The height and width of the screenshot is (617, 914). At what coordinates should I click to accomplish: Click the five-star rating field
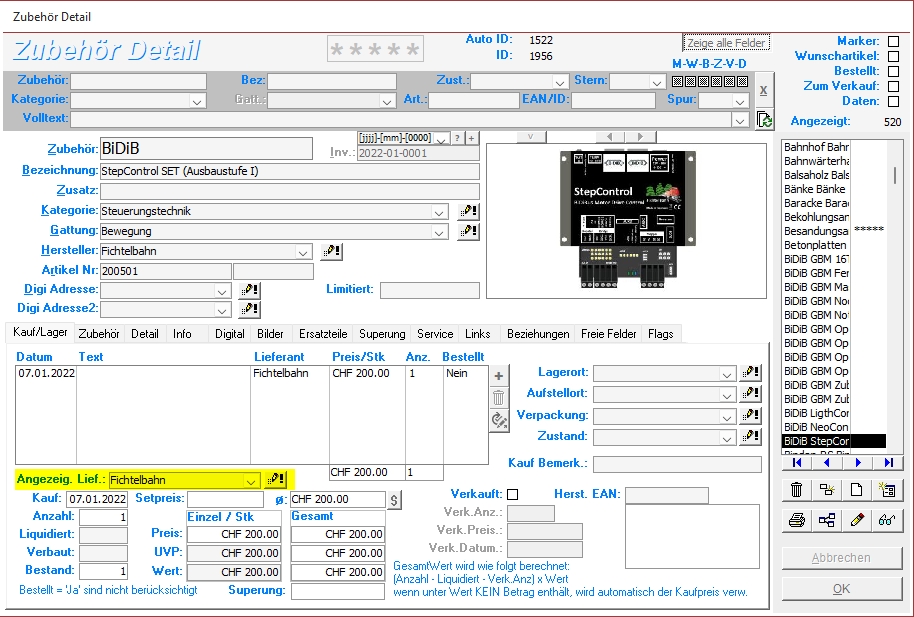[375, 49]
